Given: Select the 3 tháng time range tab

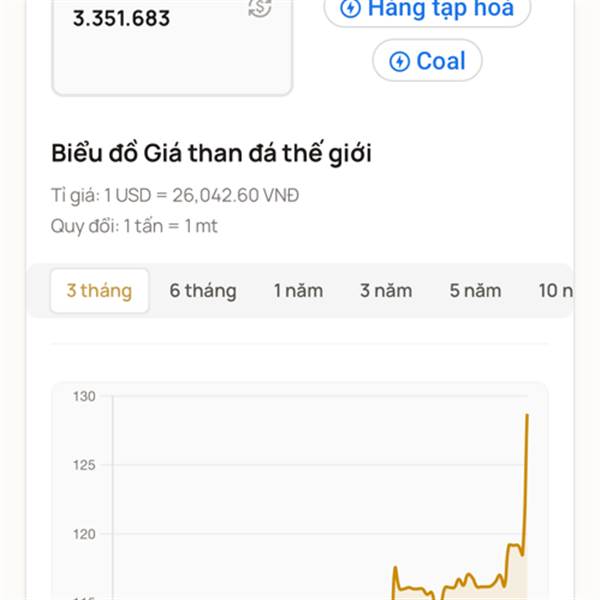Looking at the screenshot, I should pos(99,291).
